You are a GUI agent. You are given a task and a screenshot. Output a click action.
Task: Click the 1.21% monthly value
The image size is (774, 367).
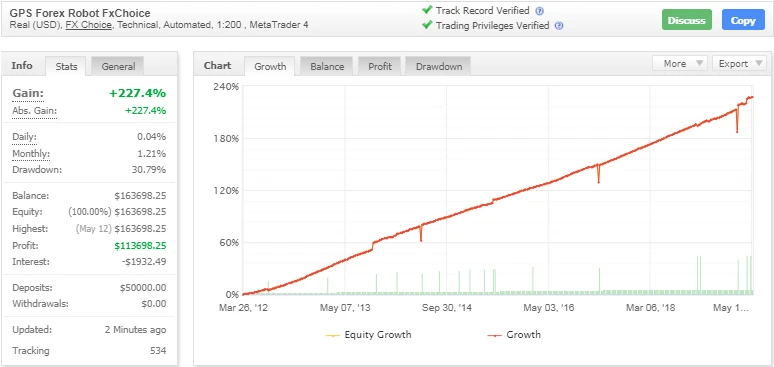coord(152,154)
